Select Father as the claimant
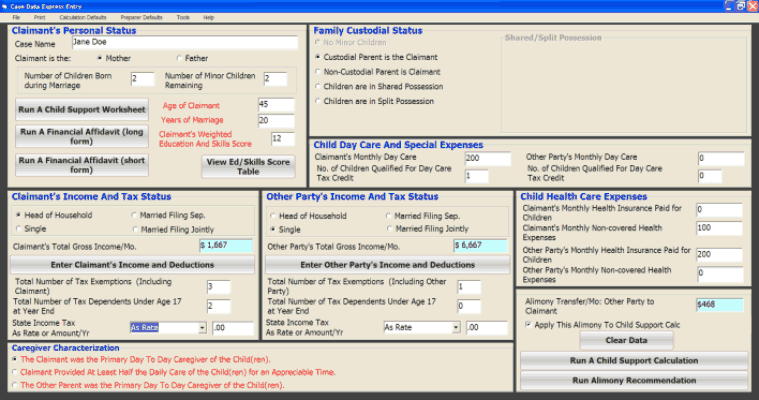 (x=180, y=59)
